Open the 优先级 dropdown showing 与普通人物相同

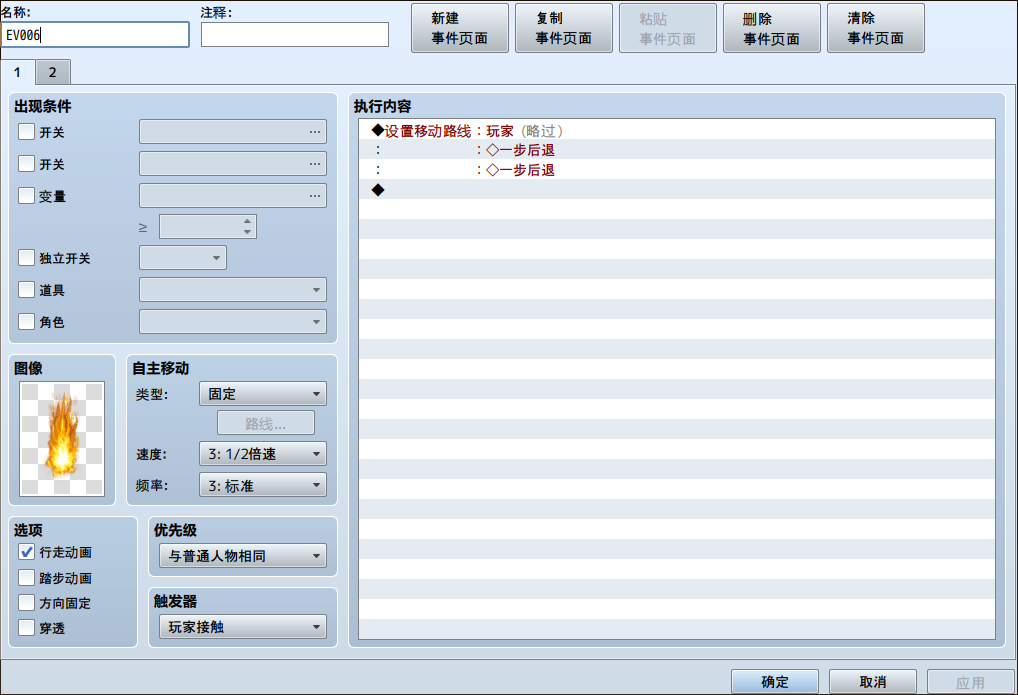click(243, 556)
